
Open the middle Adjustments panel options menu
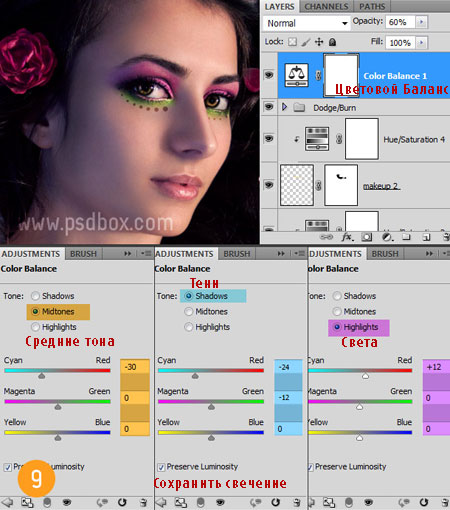point(300,254)
